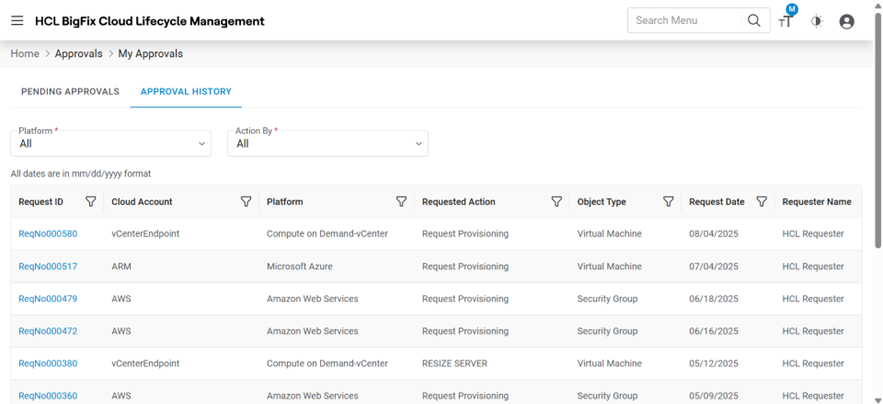This screenshot has width=883, height=404.
Task: Go to Home breadcrumb
Action: tap(25, 54)
